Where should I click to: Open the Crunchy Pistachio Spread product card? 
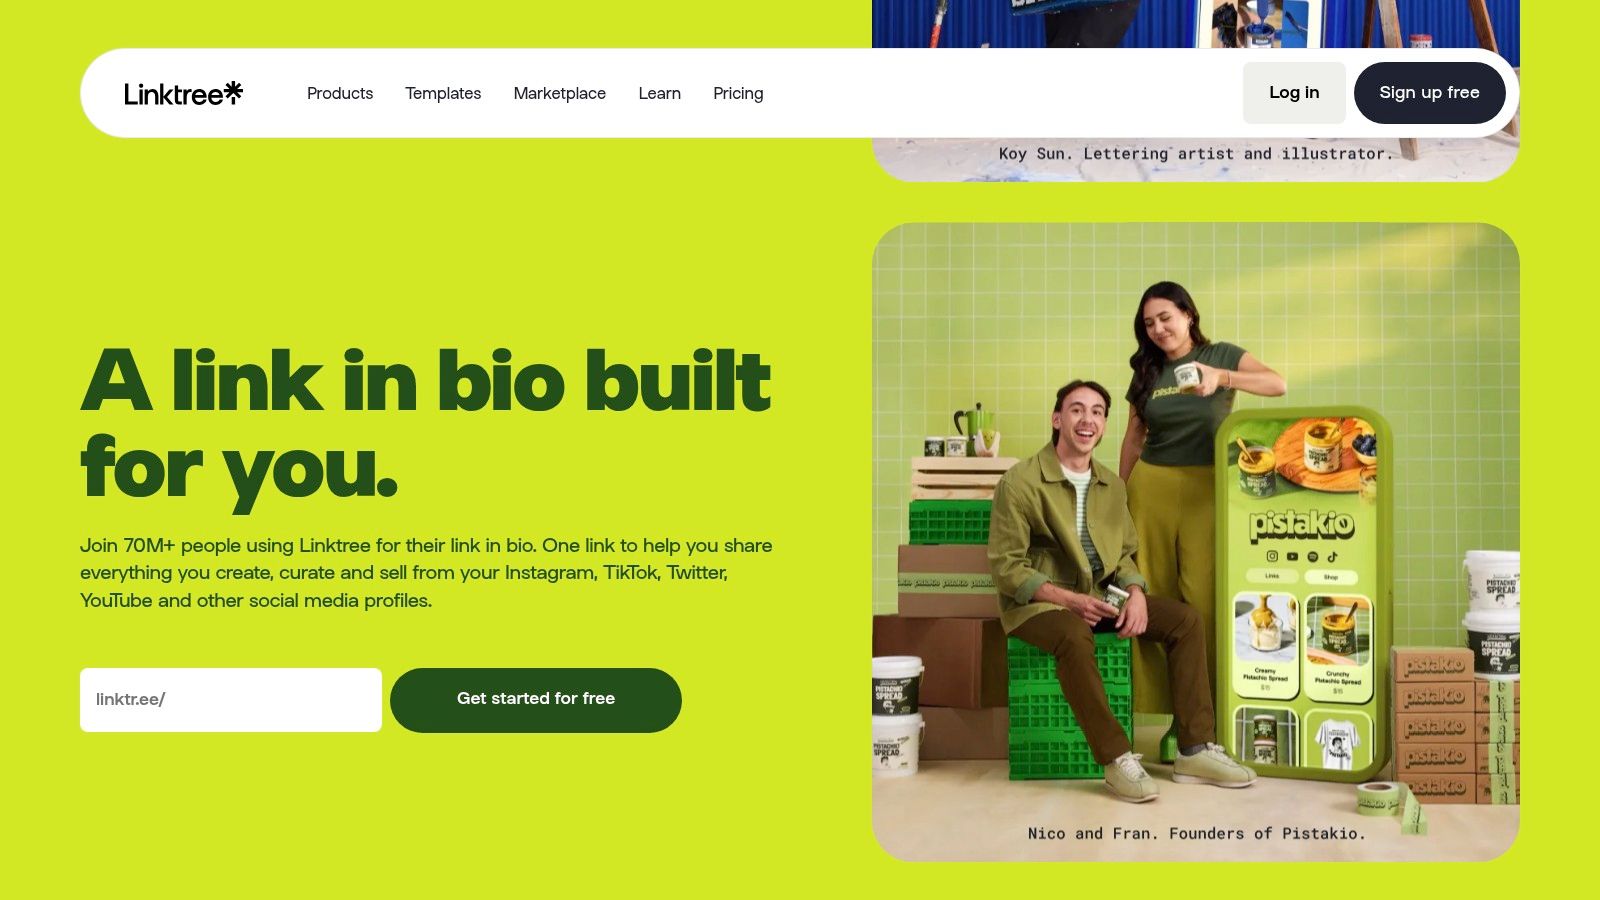tap(1339, 648)
